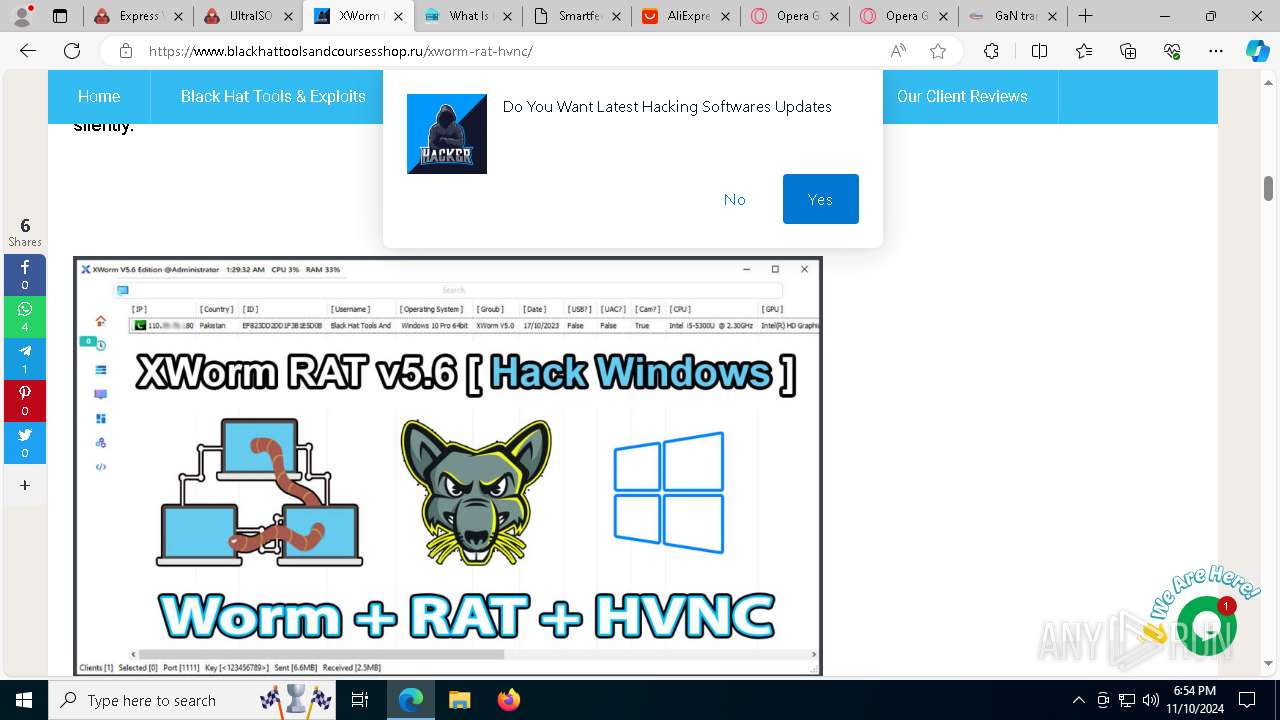Close the XWorm tab
This screenshot has width=1280, height=720.
click(x=397, y=16)
